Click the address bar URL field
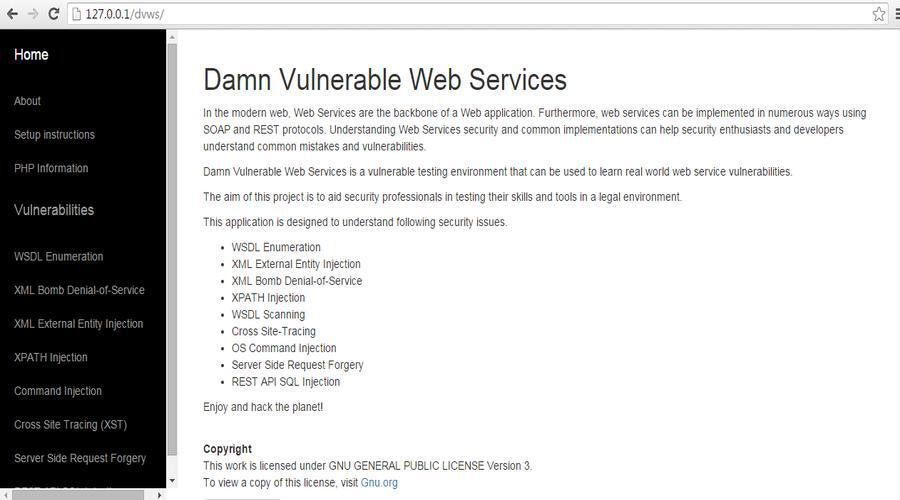This screenshot has height=500, width=900. (471, 14)
